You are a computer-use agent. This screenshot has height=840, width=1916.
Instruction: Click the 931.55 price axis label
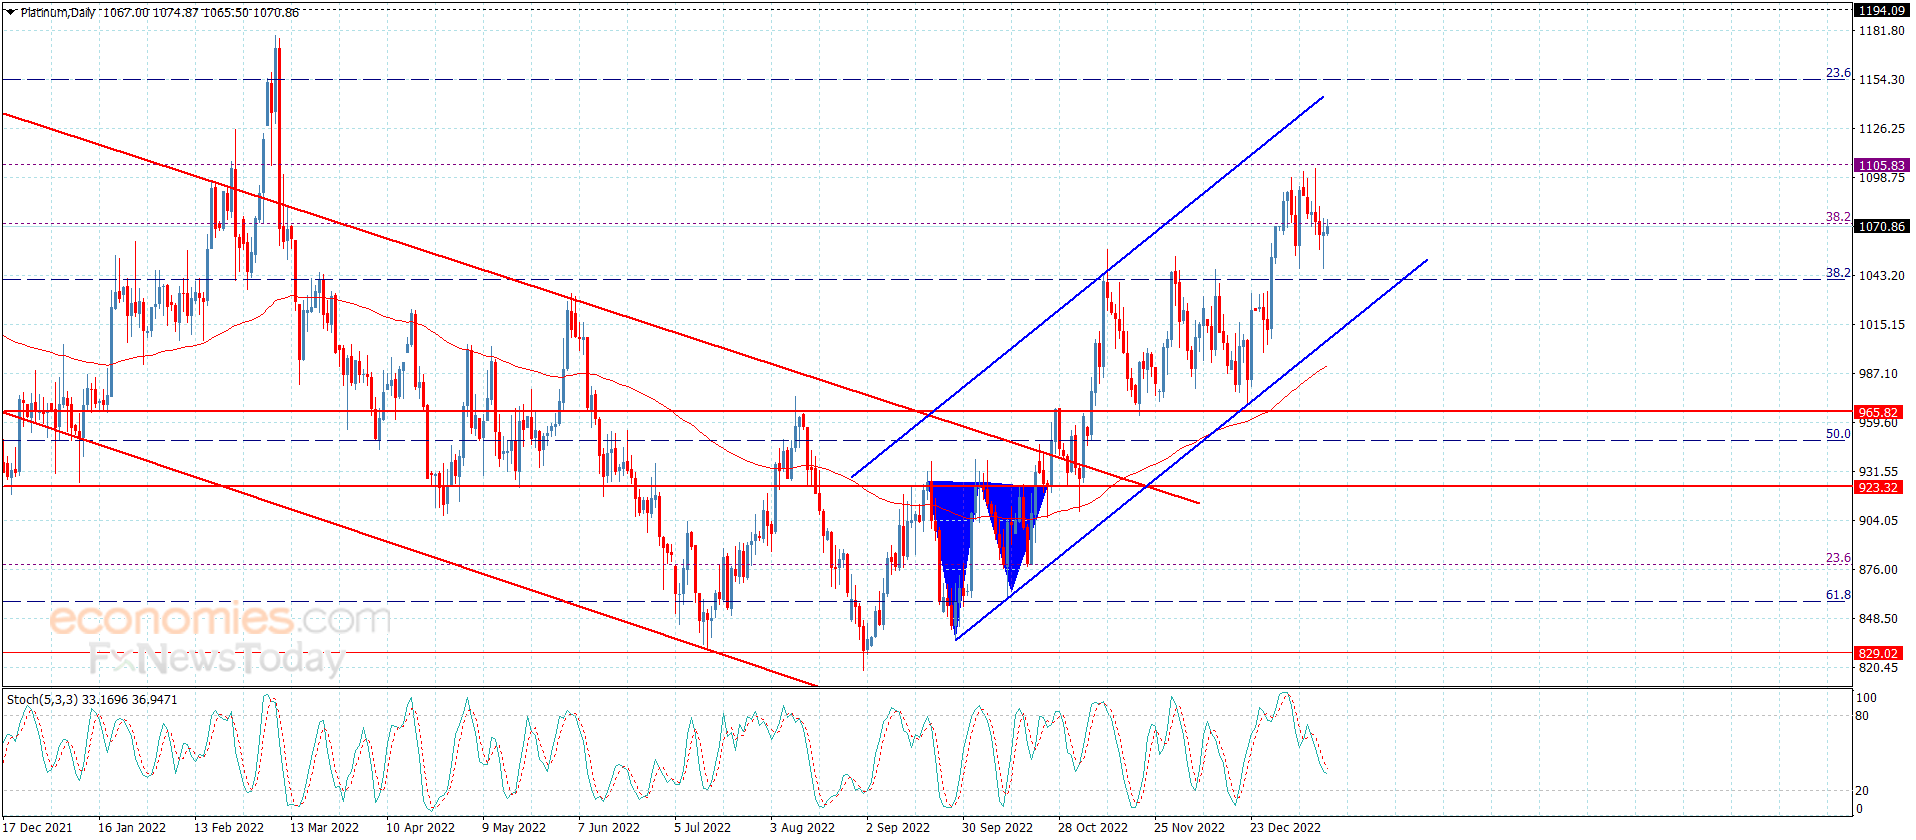pos(1878,472)
